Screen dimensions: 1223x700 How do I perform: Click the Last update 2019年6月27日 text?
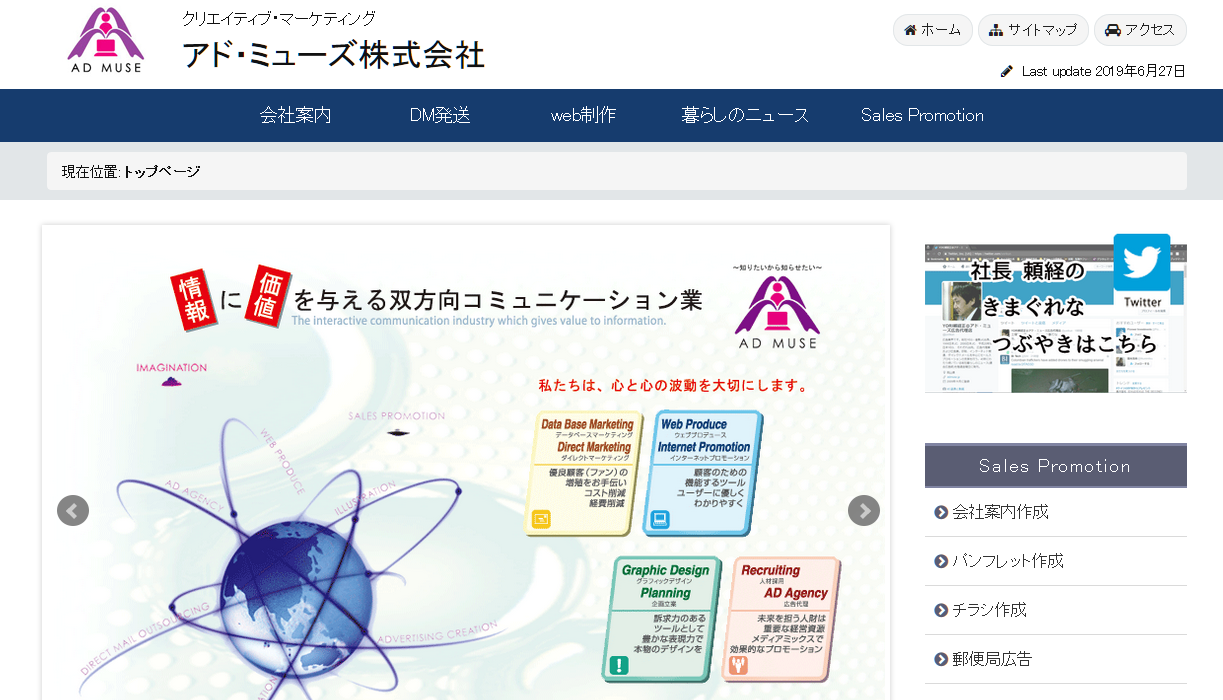(1104, 71)
